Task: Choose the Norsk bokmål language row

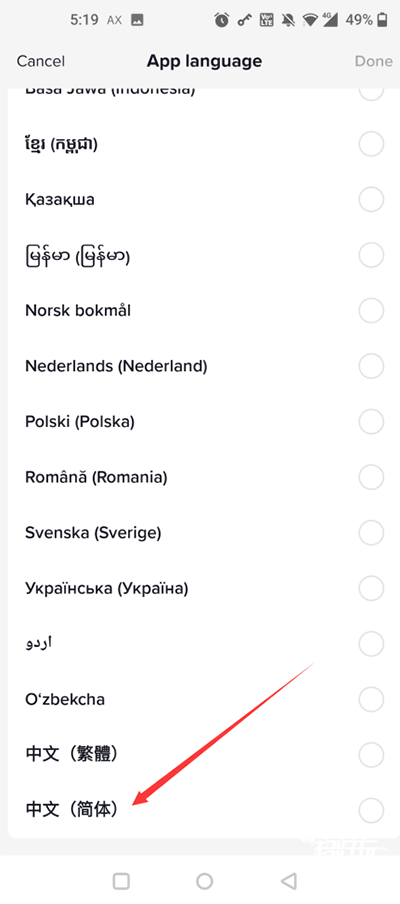Action: click(x=204, y=311)
